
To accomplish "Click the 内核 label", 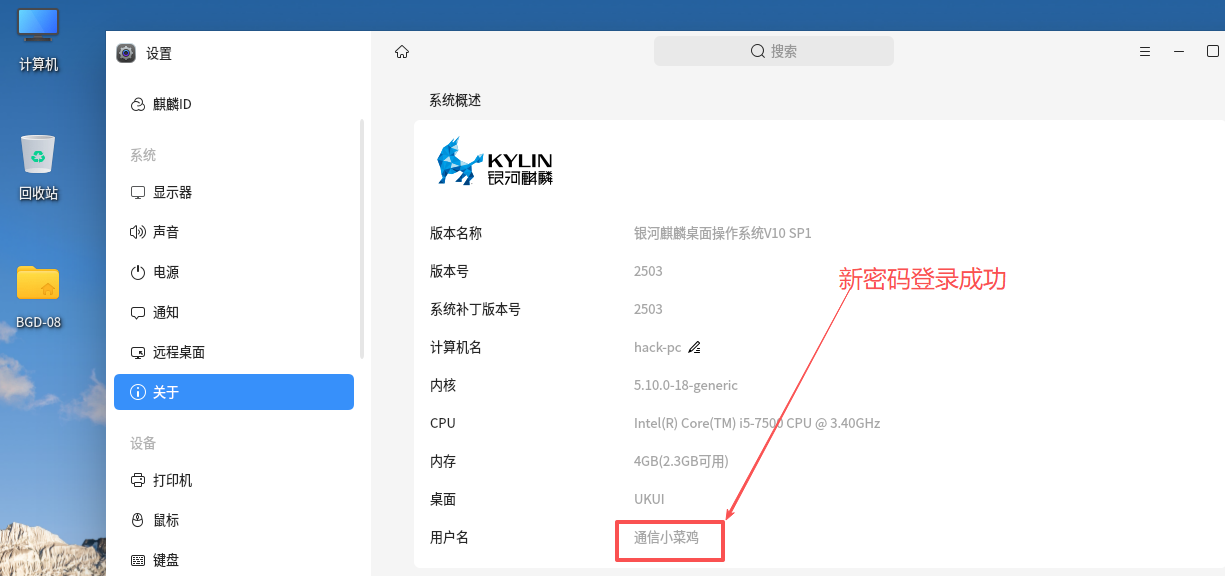I will tap(443, 385).
